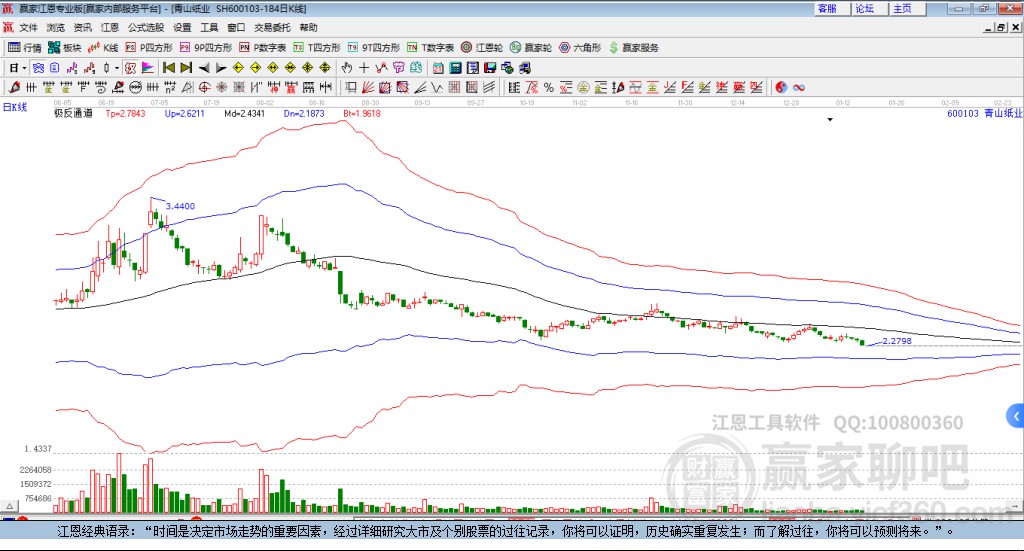Jump to last bar with skip-to-end icon
Viewport: 1024px width, 551px height.
pyautogui.click(x=186, y=68)
